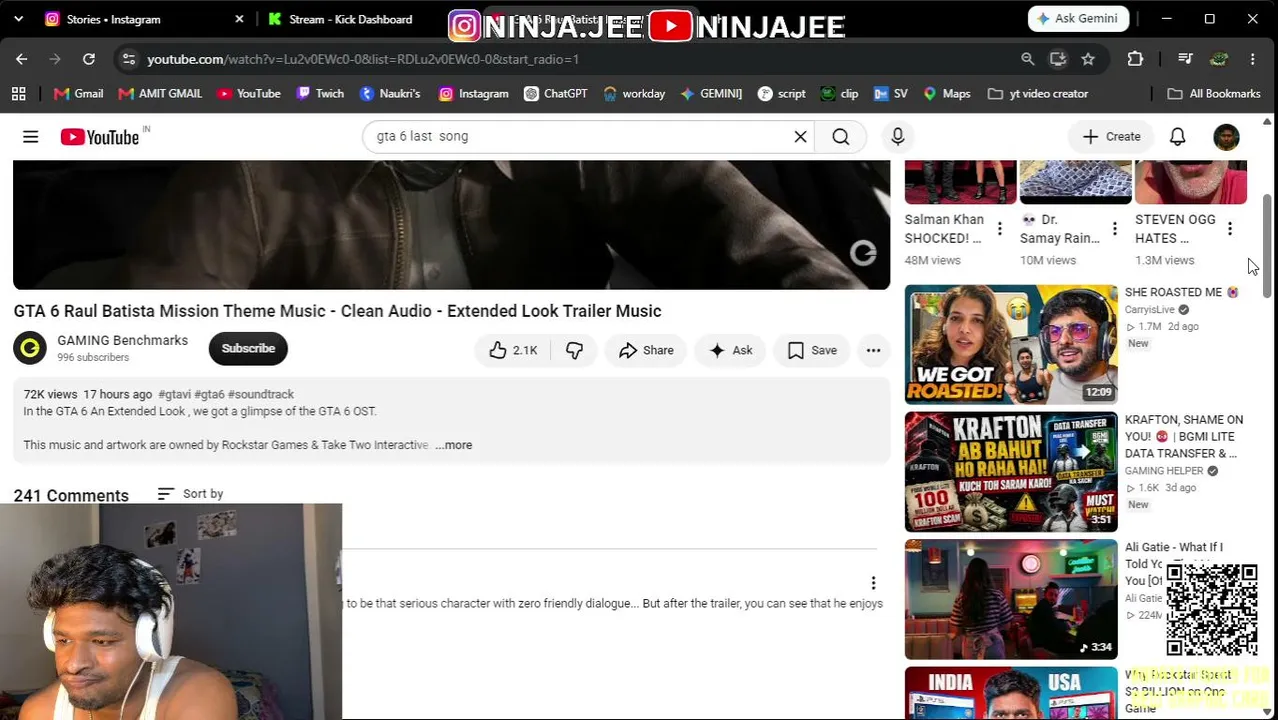1278x720 pixels.
Task: Open the Create button
Action: point(1111,137)
